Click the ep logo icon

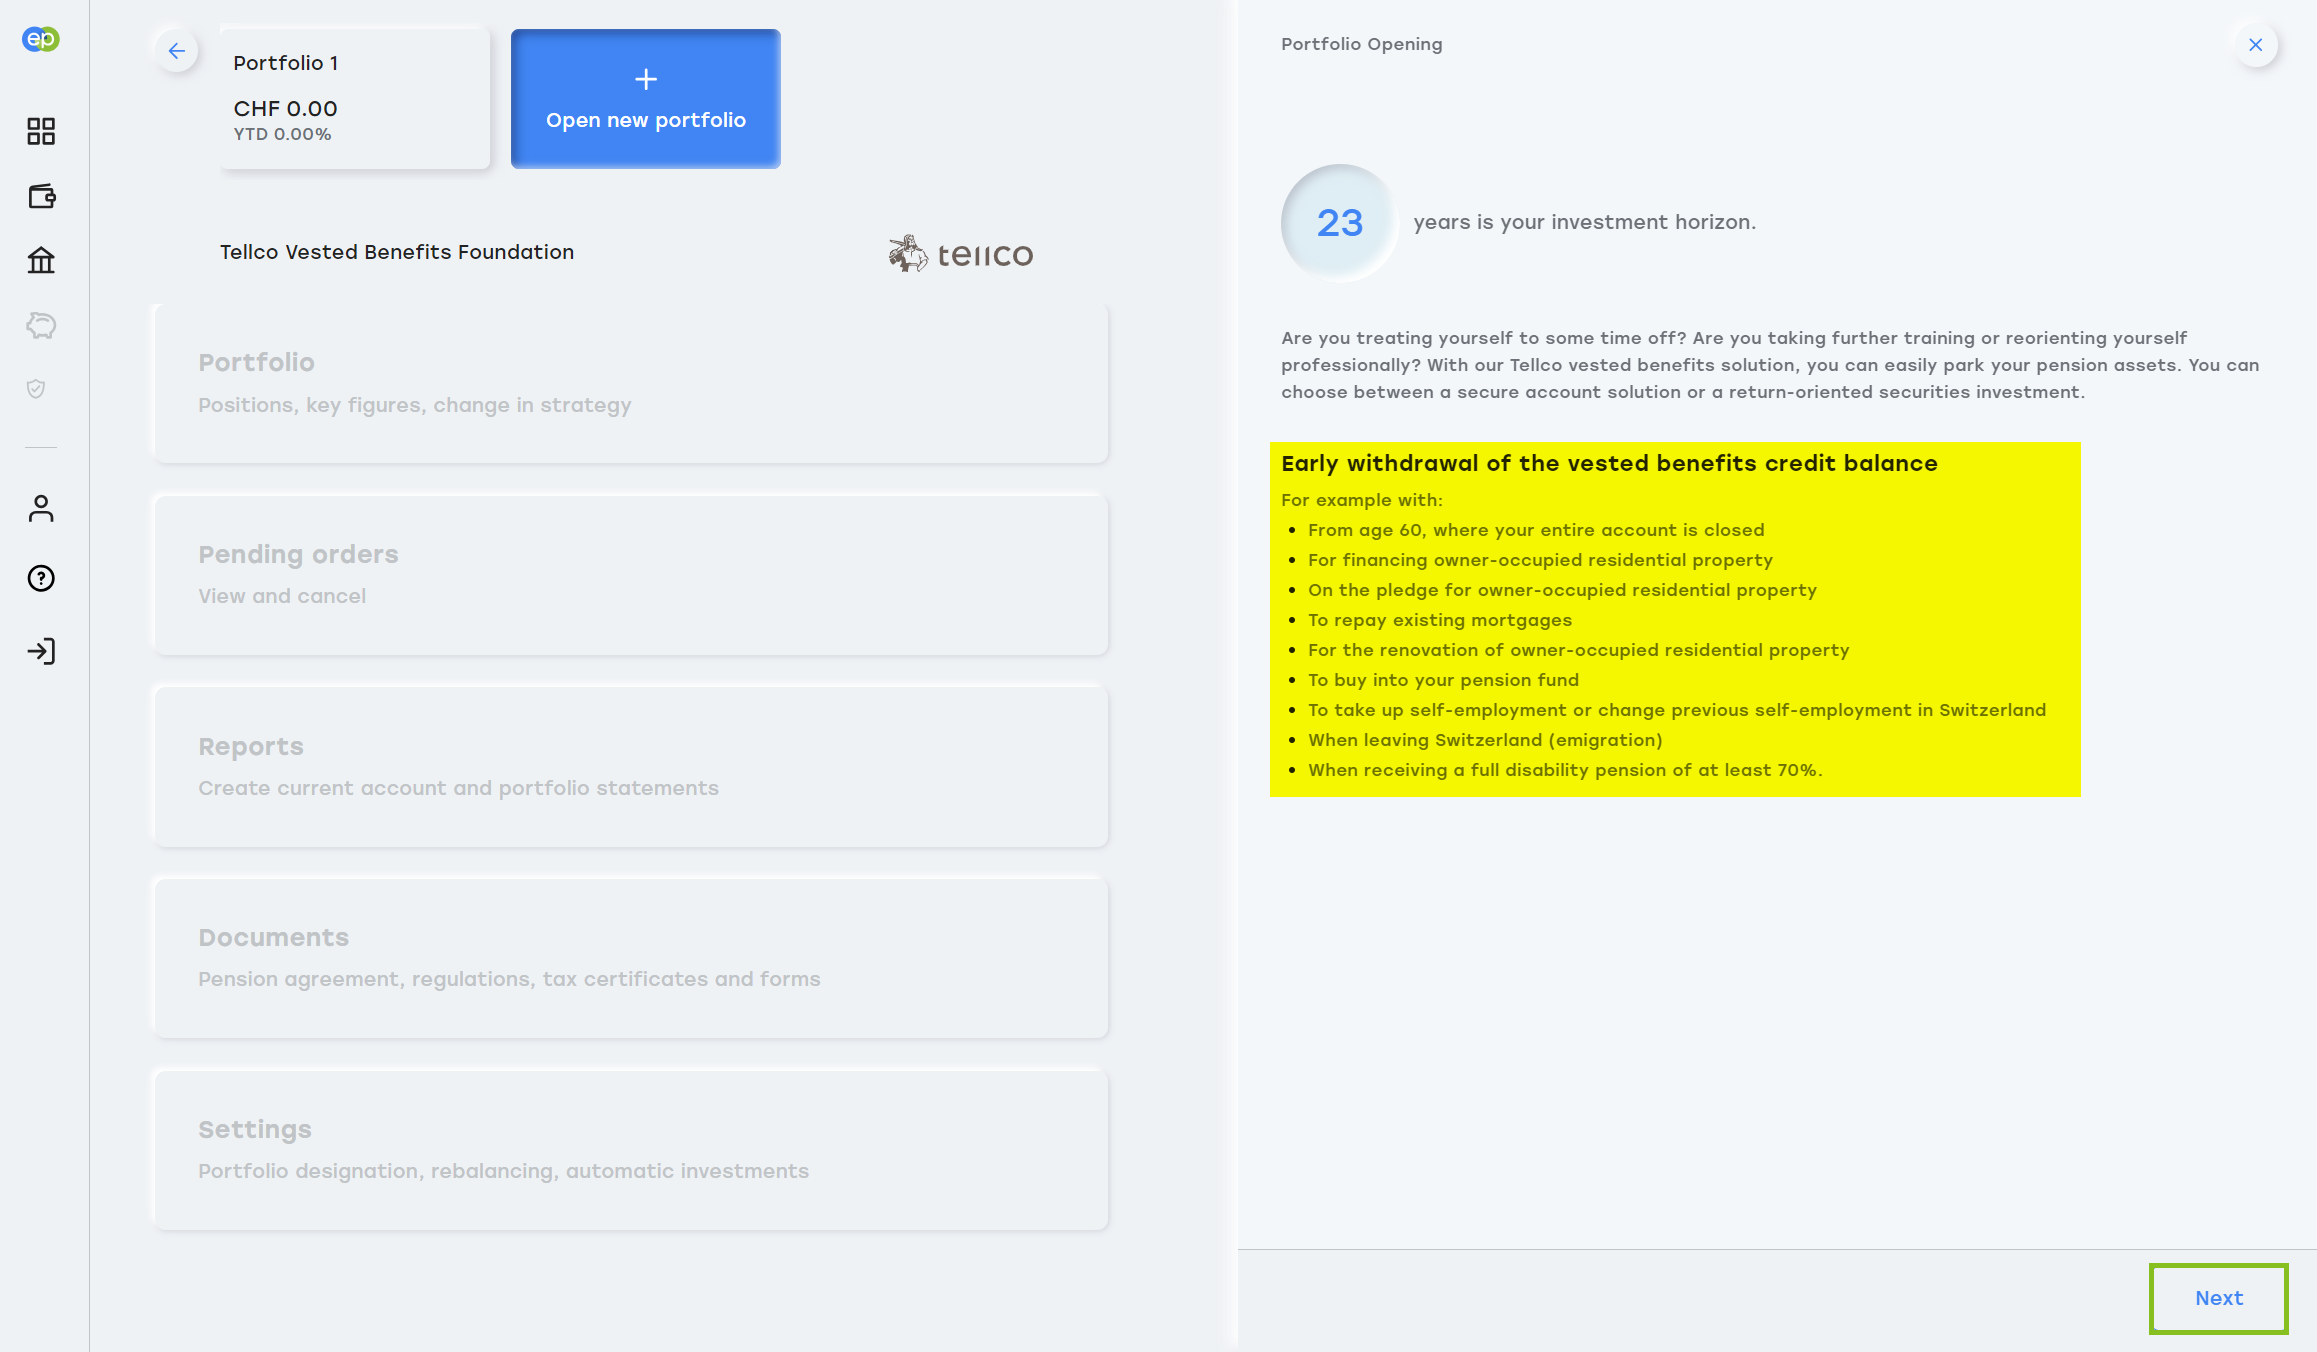(41, 39)
